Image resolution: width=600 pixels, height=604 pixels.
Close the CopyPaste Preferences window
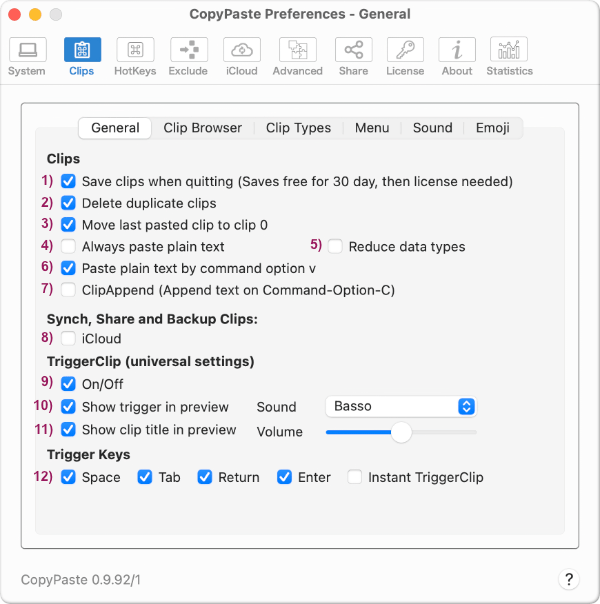click(15, 15)
